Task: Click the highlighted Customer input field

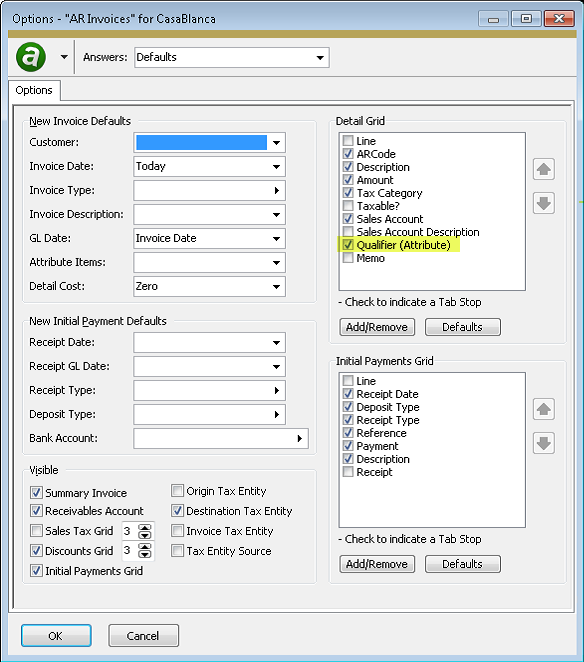Action: [201, 143]
